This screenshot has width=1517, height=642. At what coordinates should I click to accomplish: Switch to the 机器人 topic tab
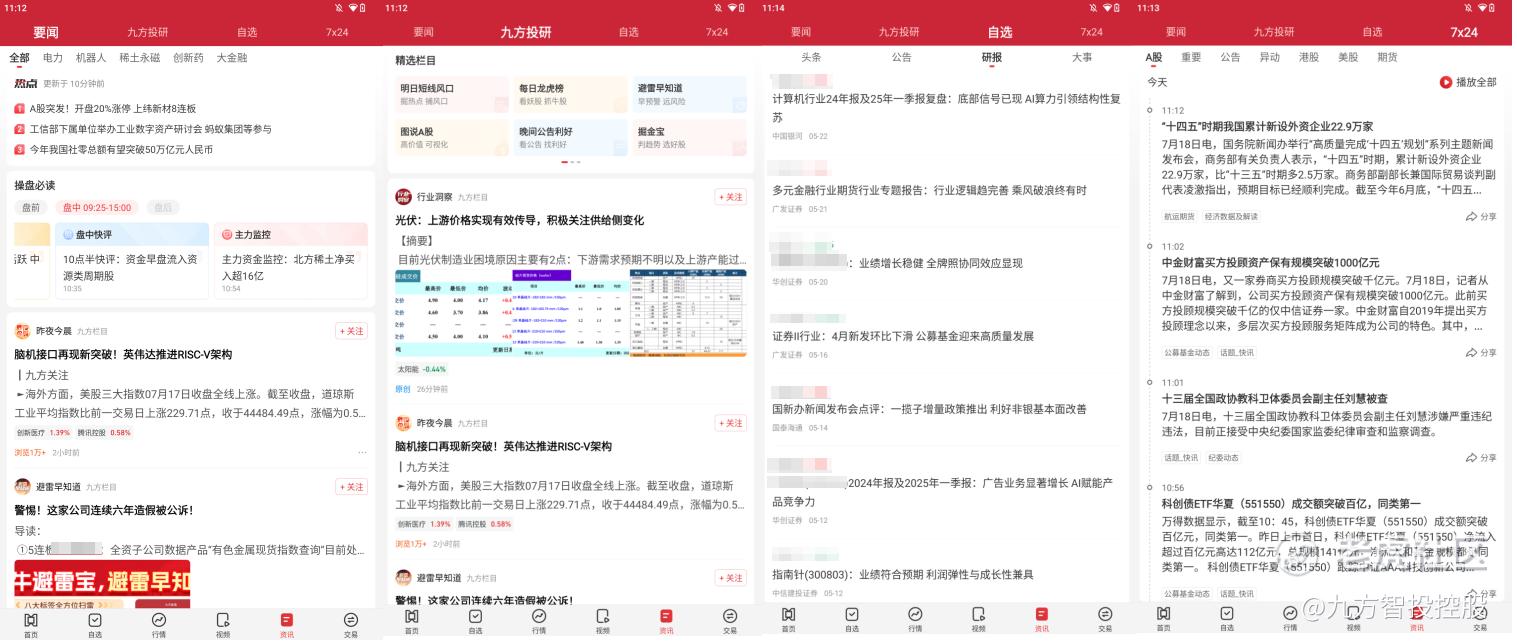[x=91, y=58]
